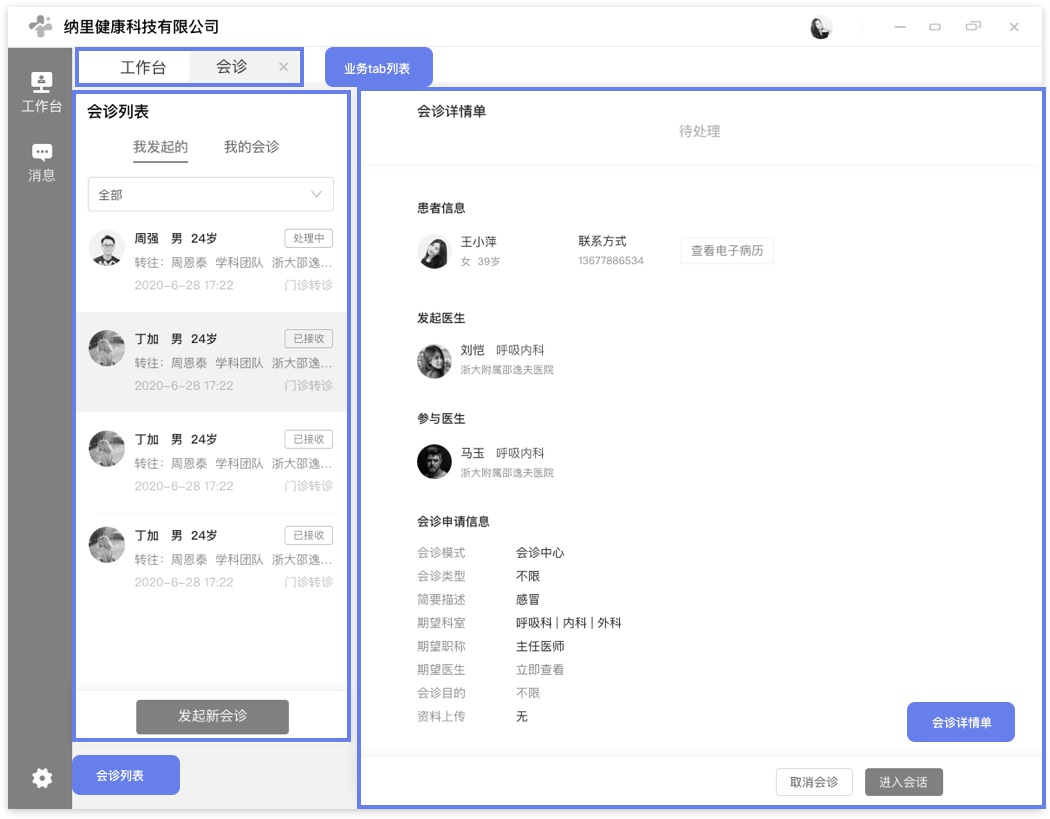Open the user avatar in top-right corner
This screenshot has width=1050, height=819.
point(821,27)
